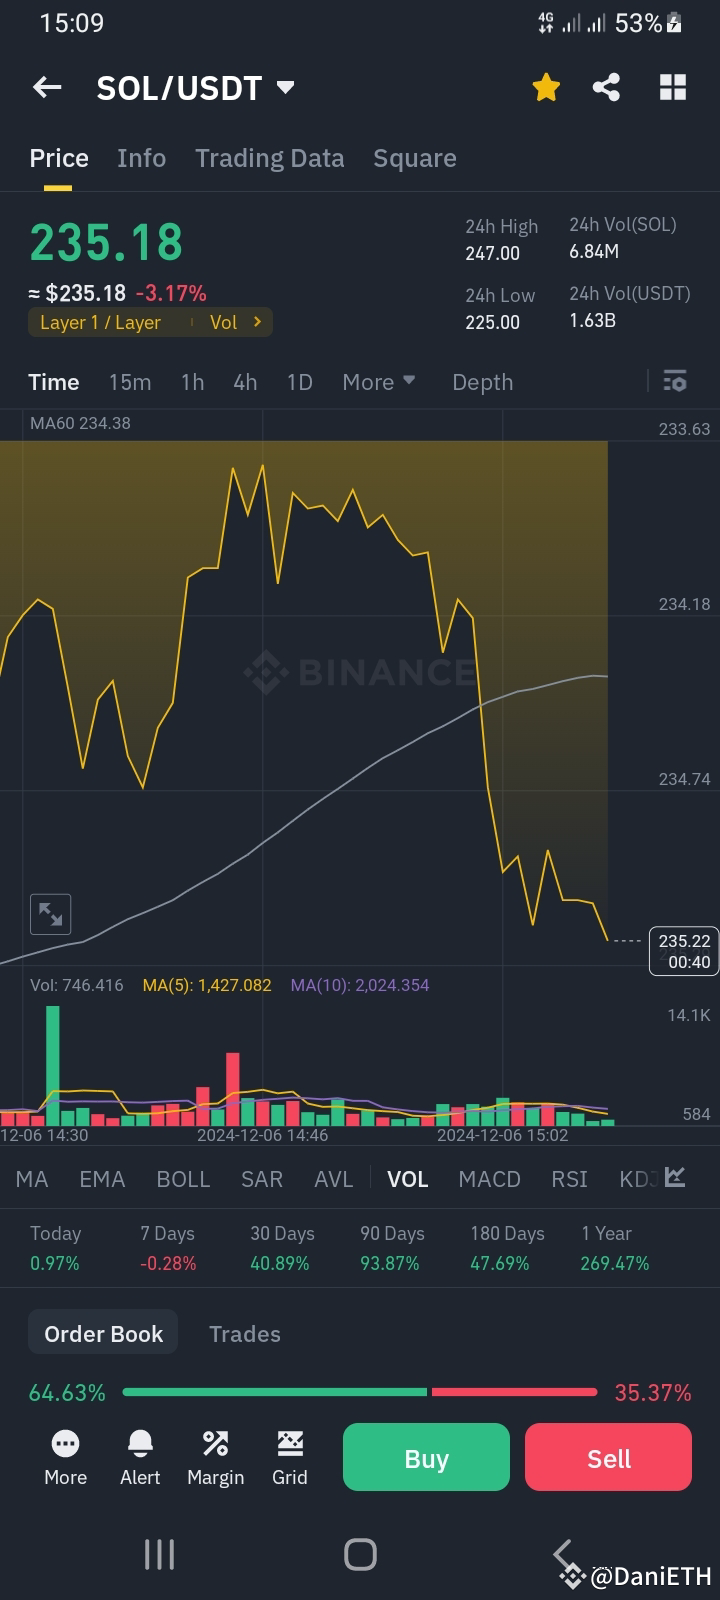Expand the More timeframe options dropdown
720x1600 pixels.
coord(378,382)
